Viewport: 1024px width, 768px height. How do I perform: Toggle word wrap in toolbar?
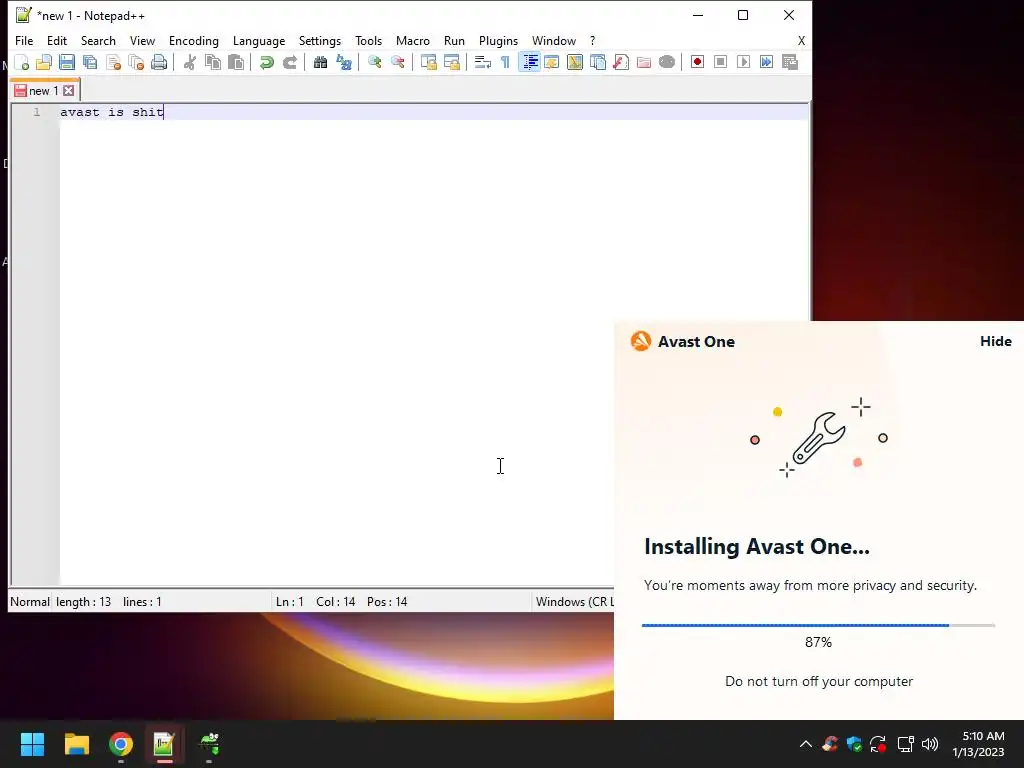[x=483, y=62]
